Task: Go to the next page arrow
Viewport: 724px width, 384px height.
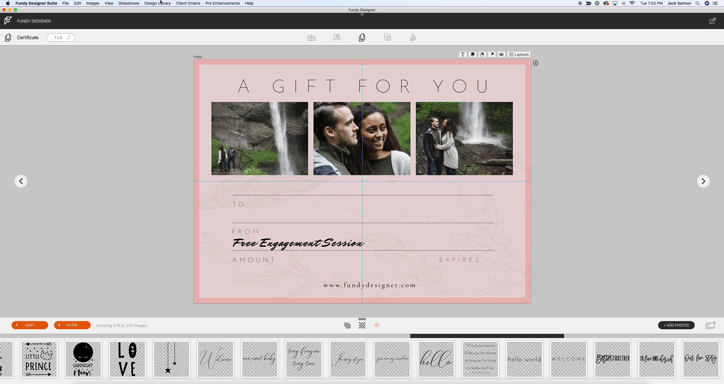Action: coord(703,181)
